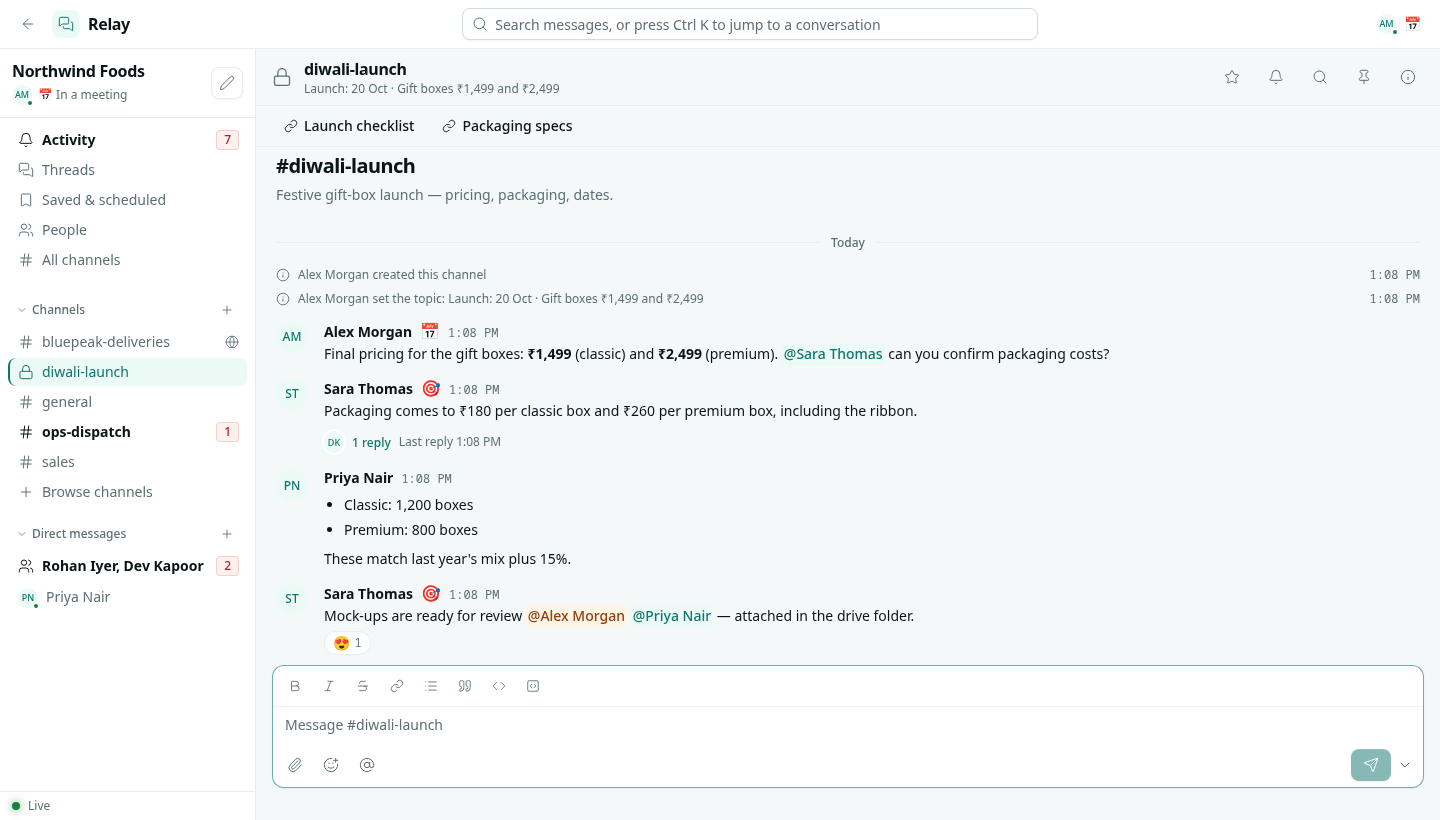The image size is (1440, 820).
Task: Apply bold formatting in composer
Action: pyautogui.click(x=295, y=686)
